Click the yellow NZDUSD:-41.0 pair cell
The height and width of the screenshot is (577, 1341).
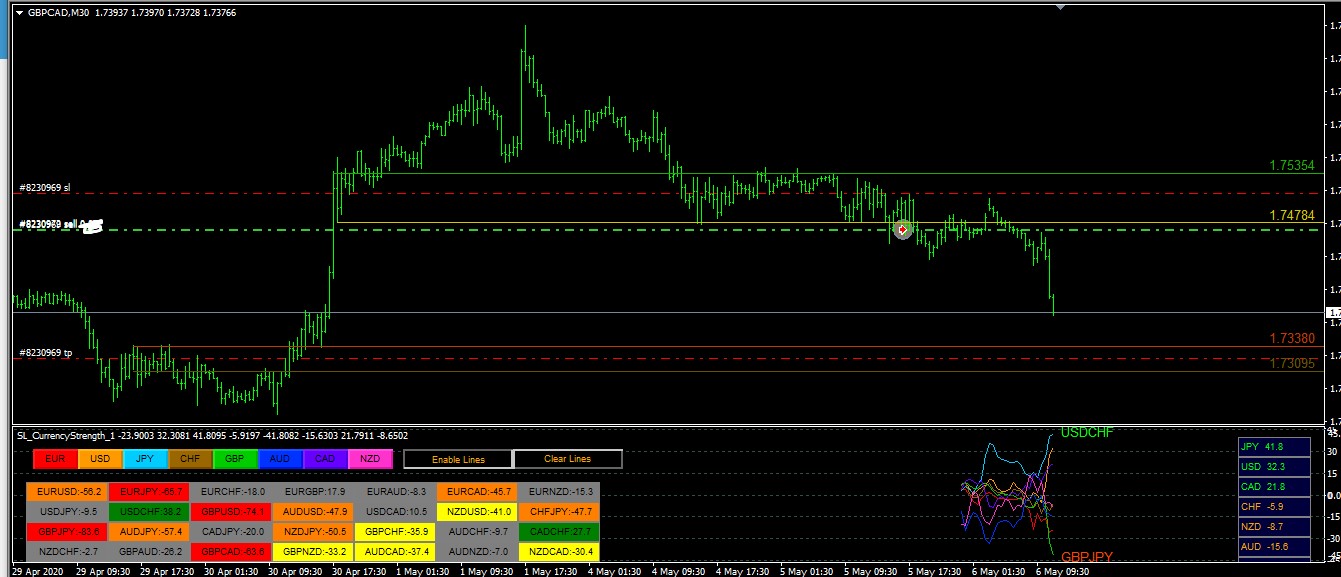click(476, 512)
